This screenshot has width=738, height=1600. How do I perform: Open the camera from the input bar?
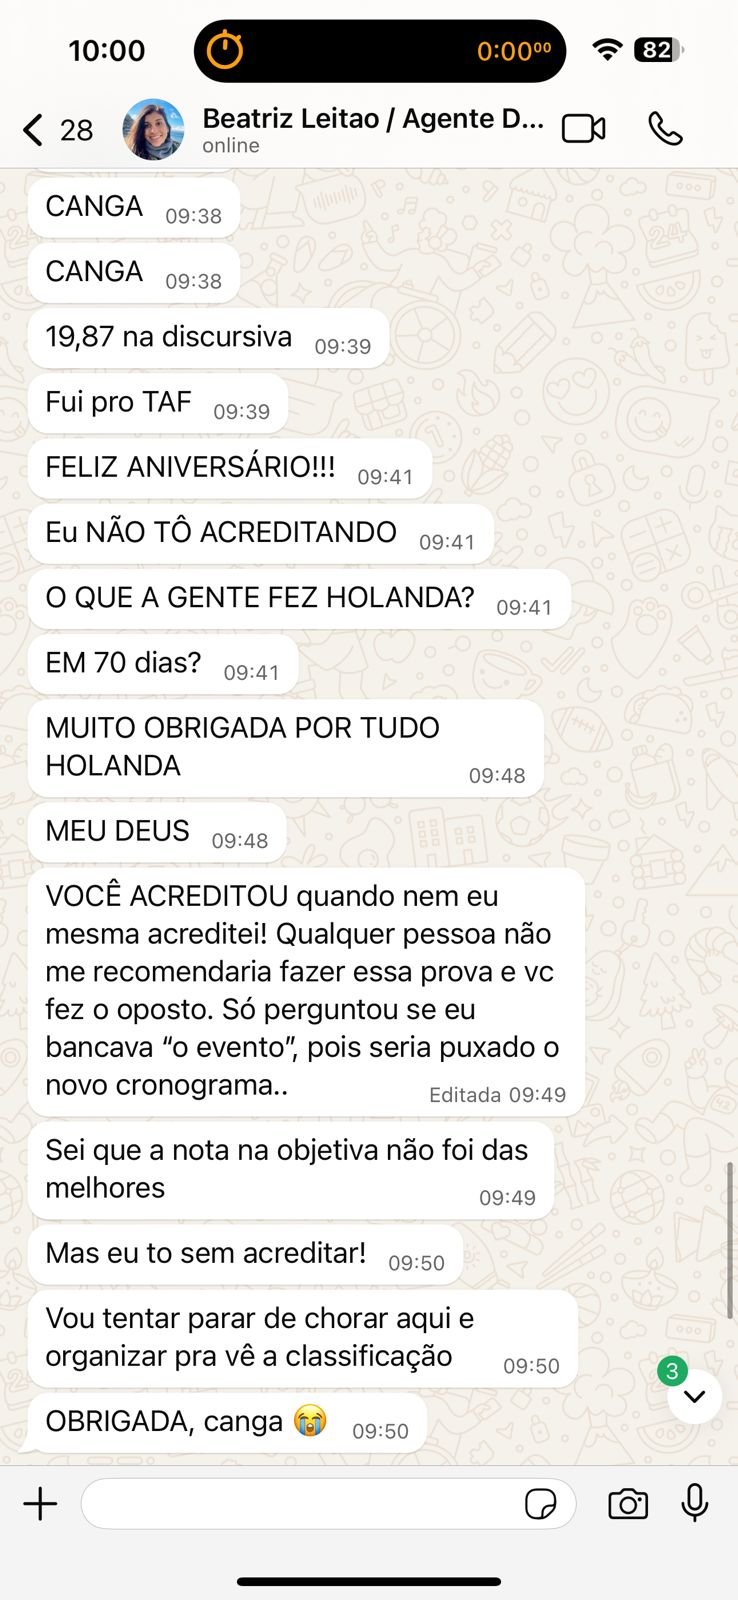[628, 1504]
